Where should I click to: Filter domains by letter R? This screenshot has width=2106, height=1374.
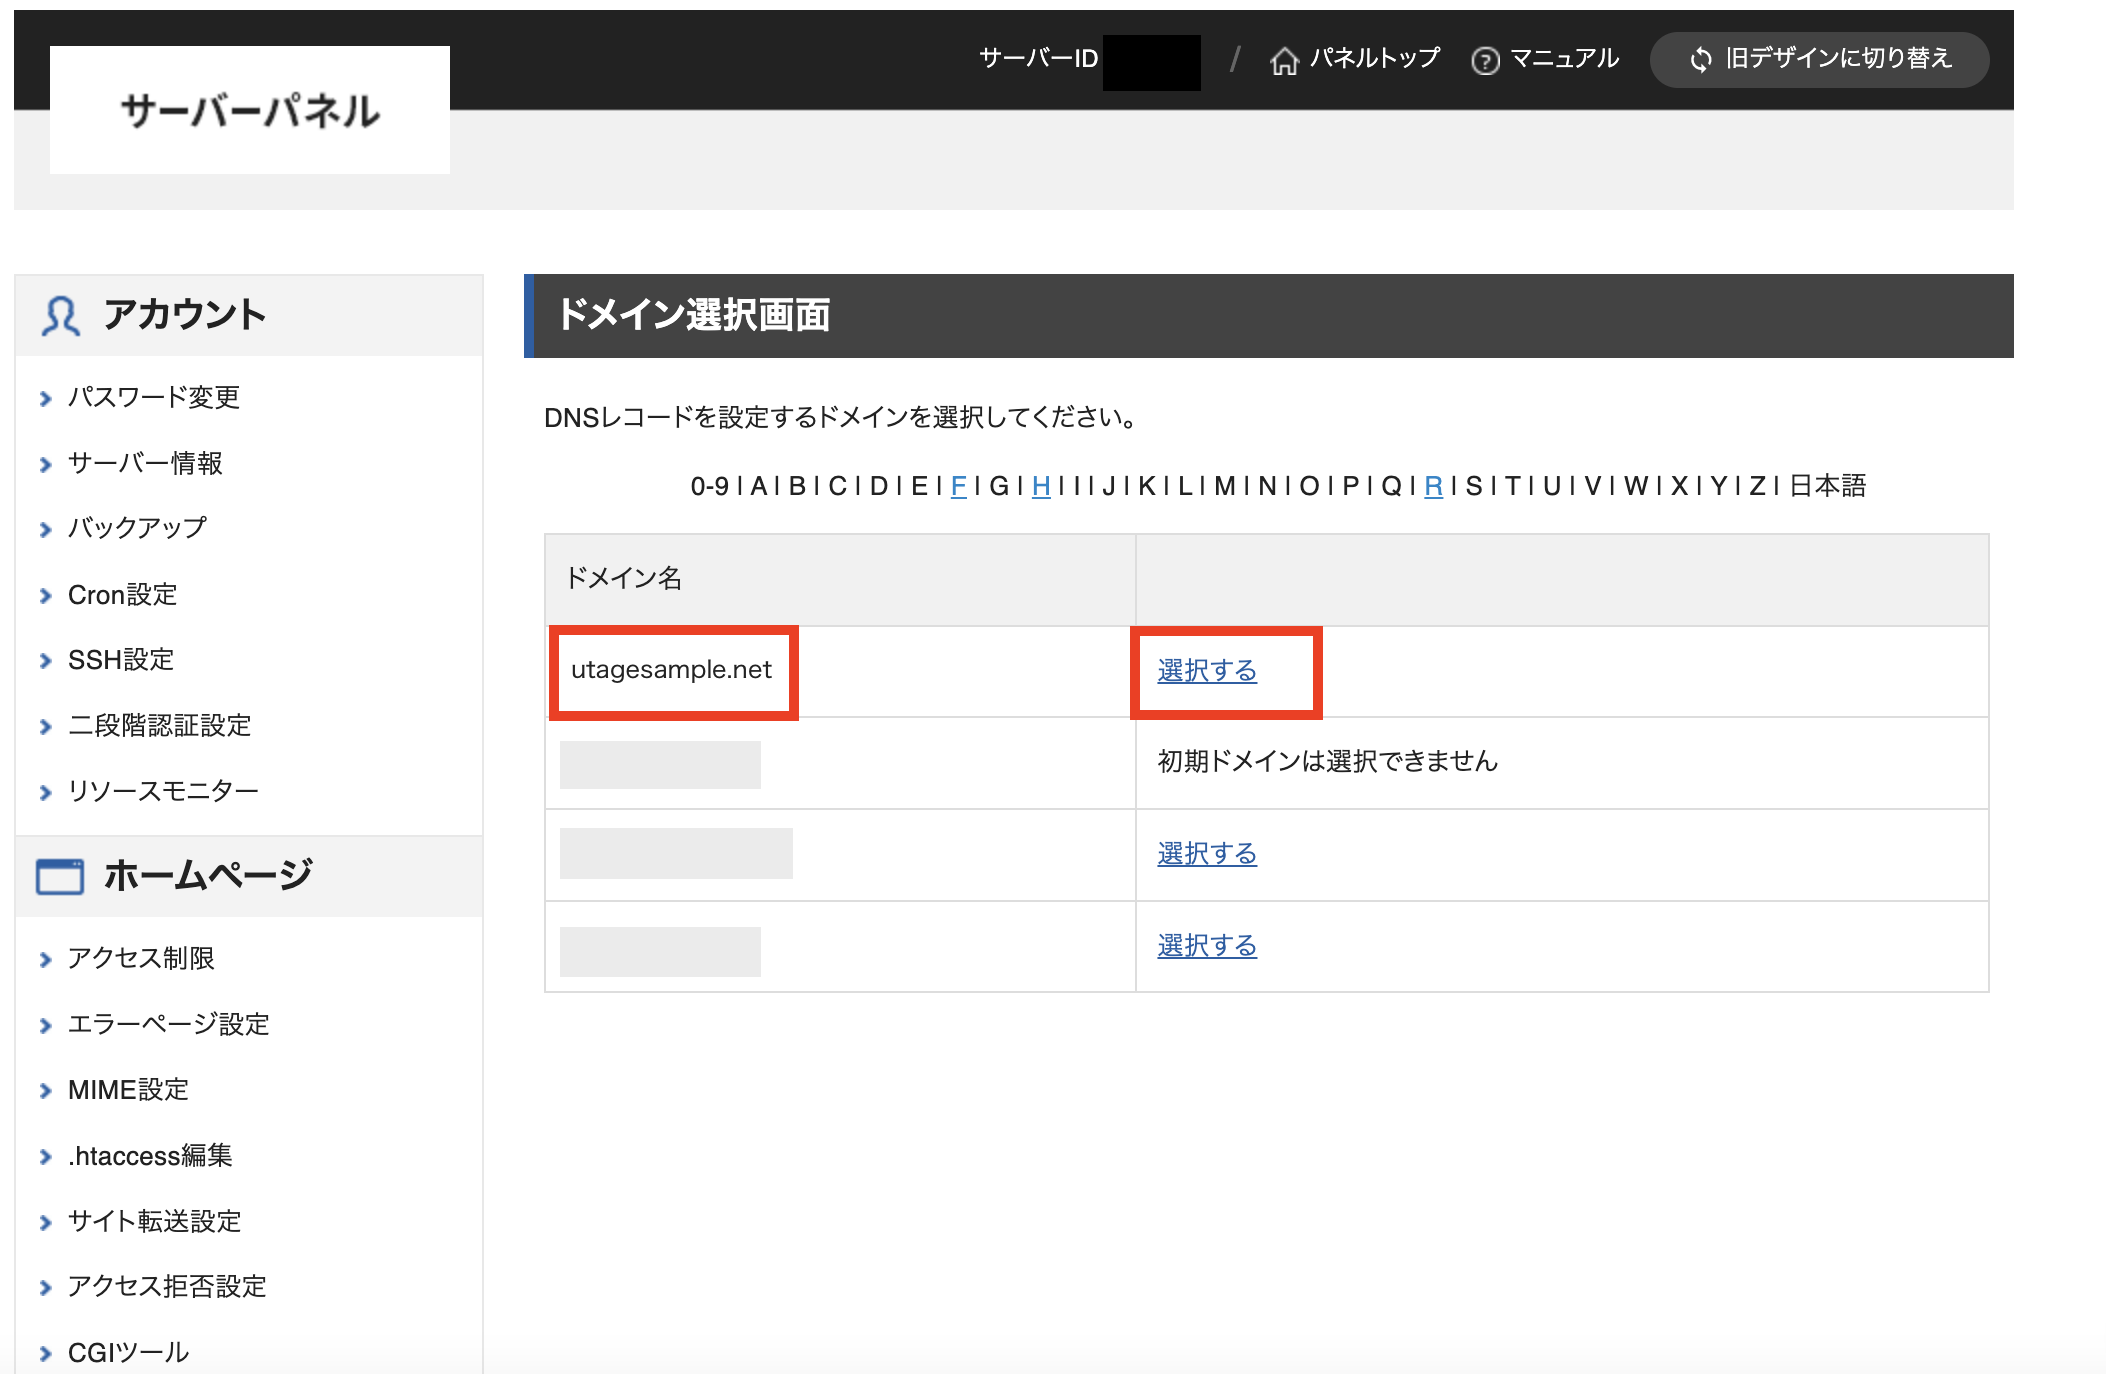pyautogui.click(x=1433, y=486)
